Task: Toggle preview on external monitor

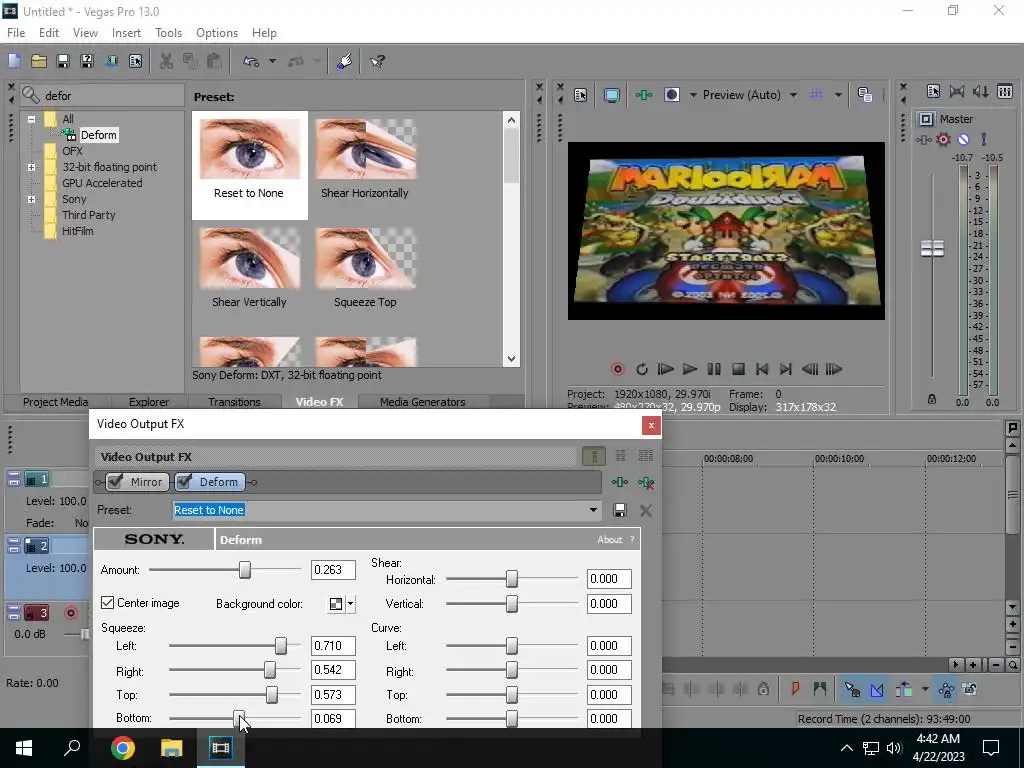Action: (x=611, y=95)
